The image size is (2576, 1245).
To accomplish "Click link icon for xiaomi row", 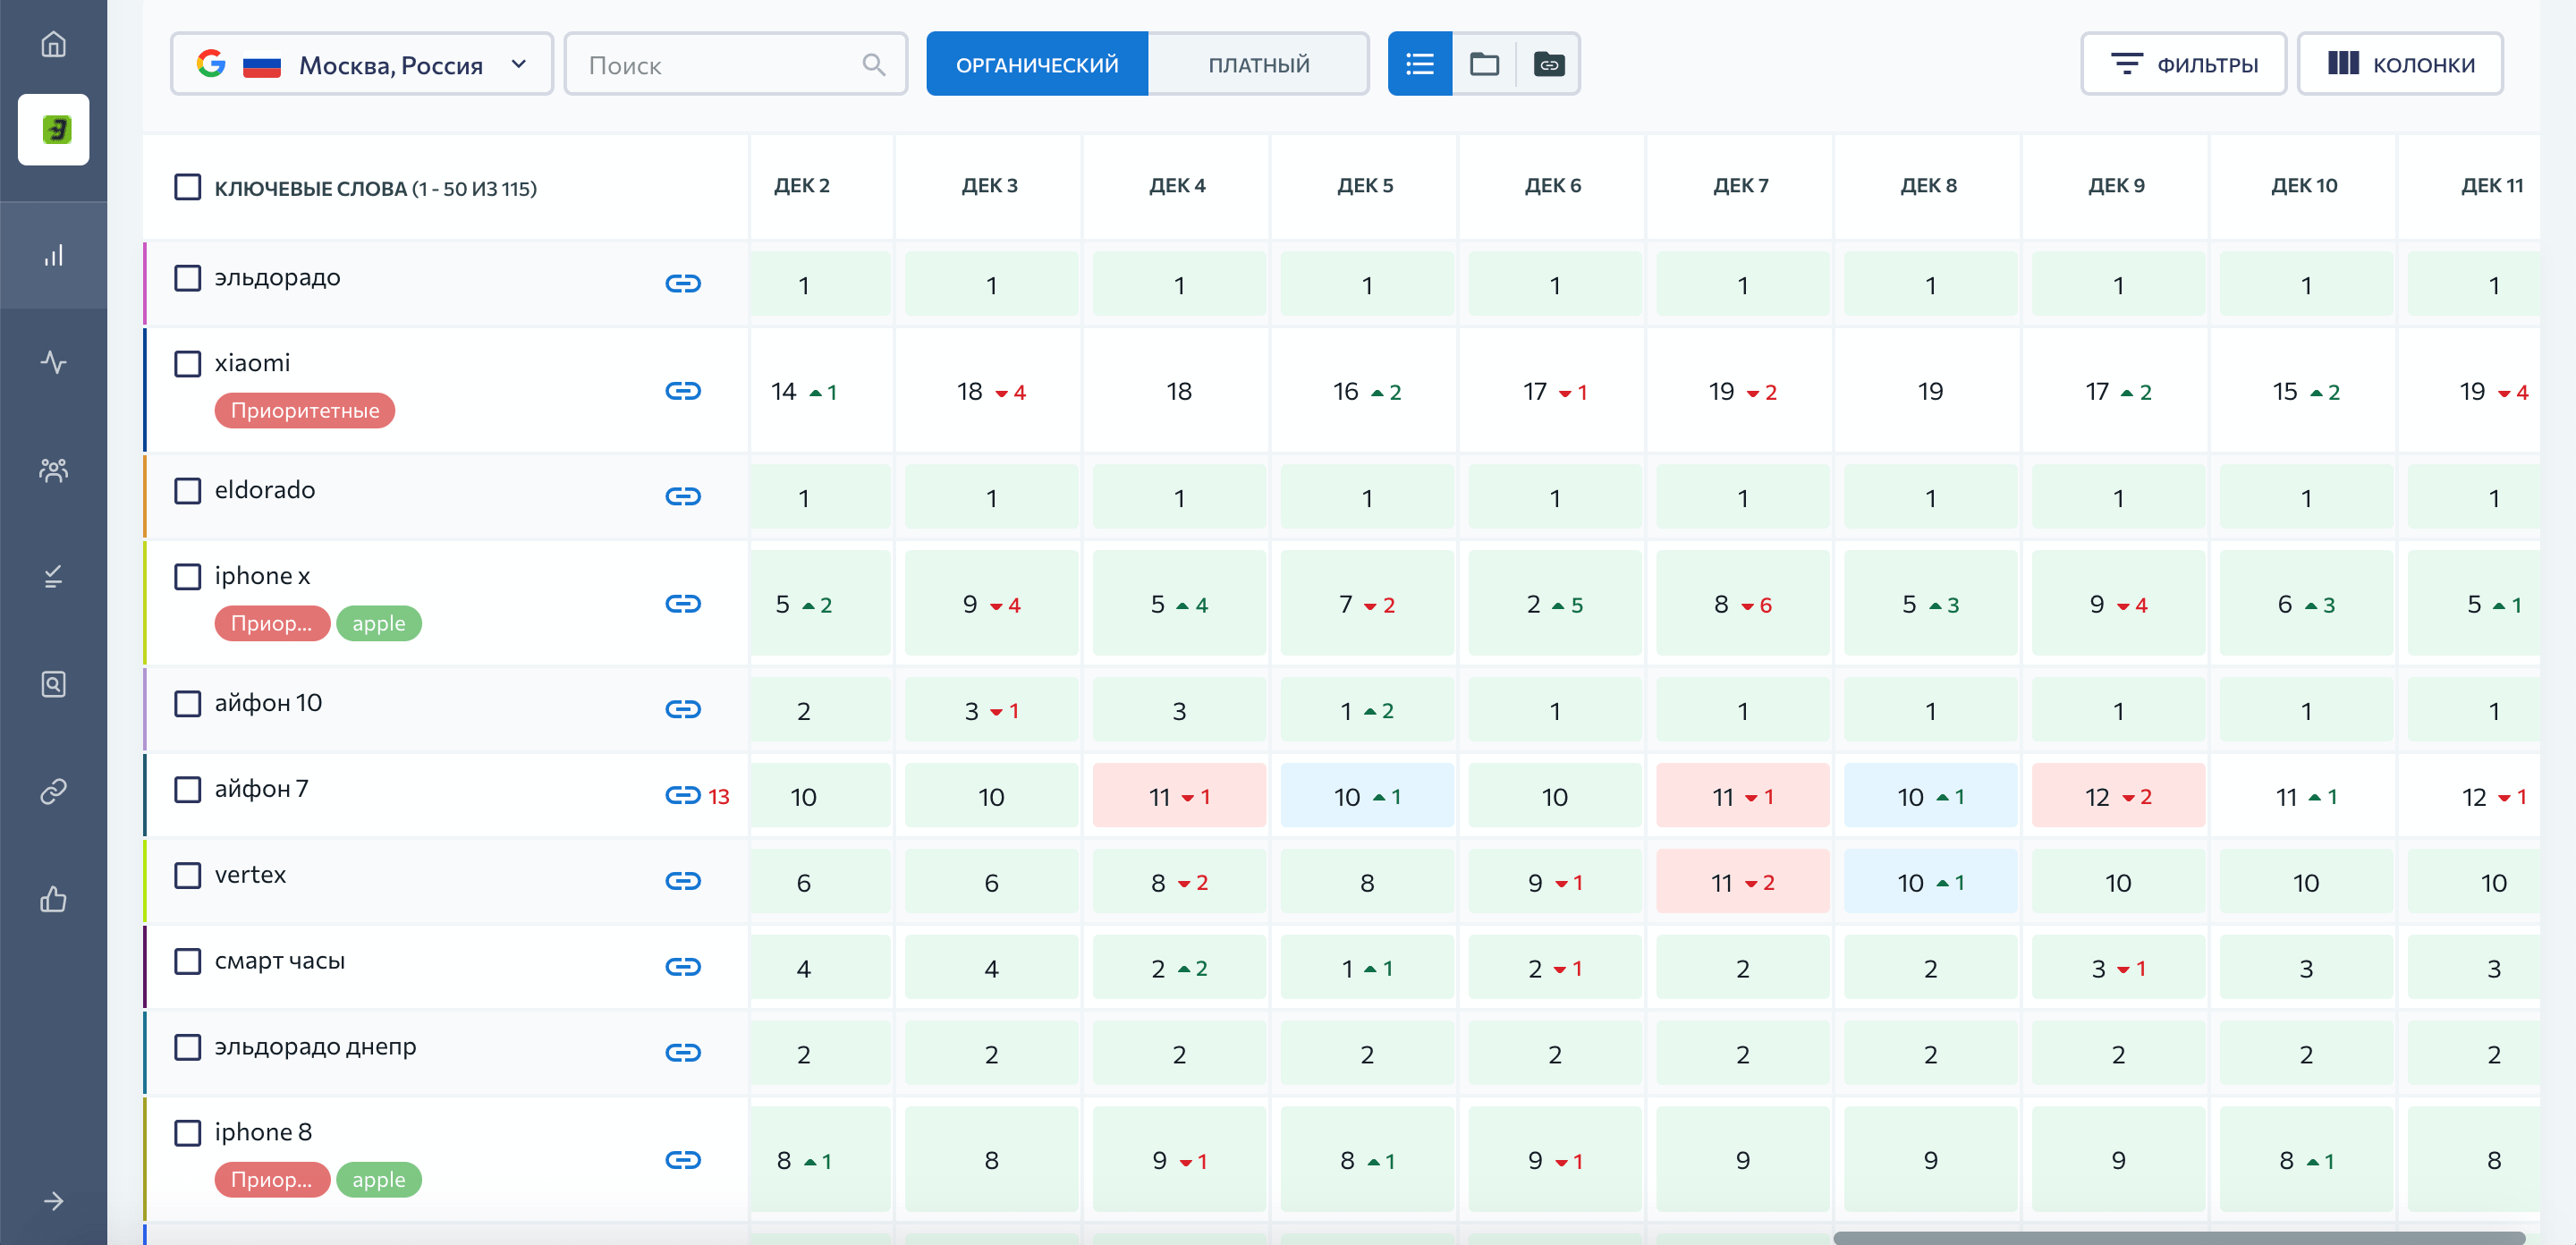I will click(x=683, y=391).
